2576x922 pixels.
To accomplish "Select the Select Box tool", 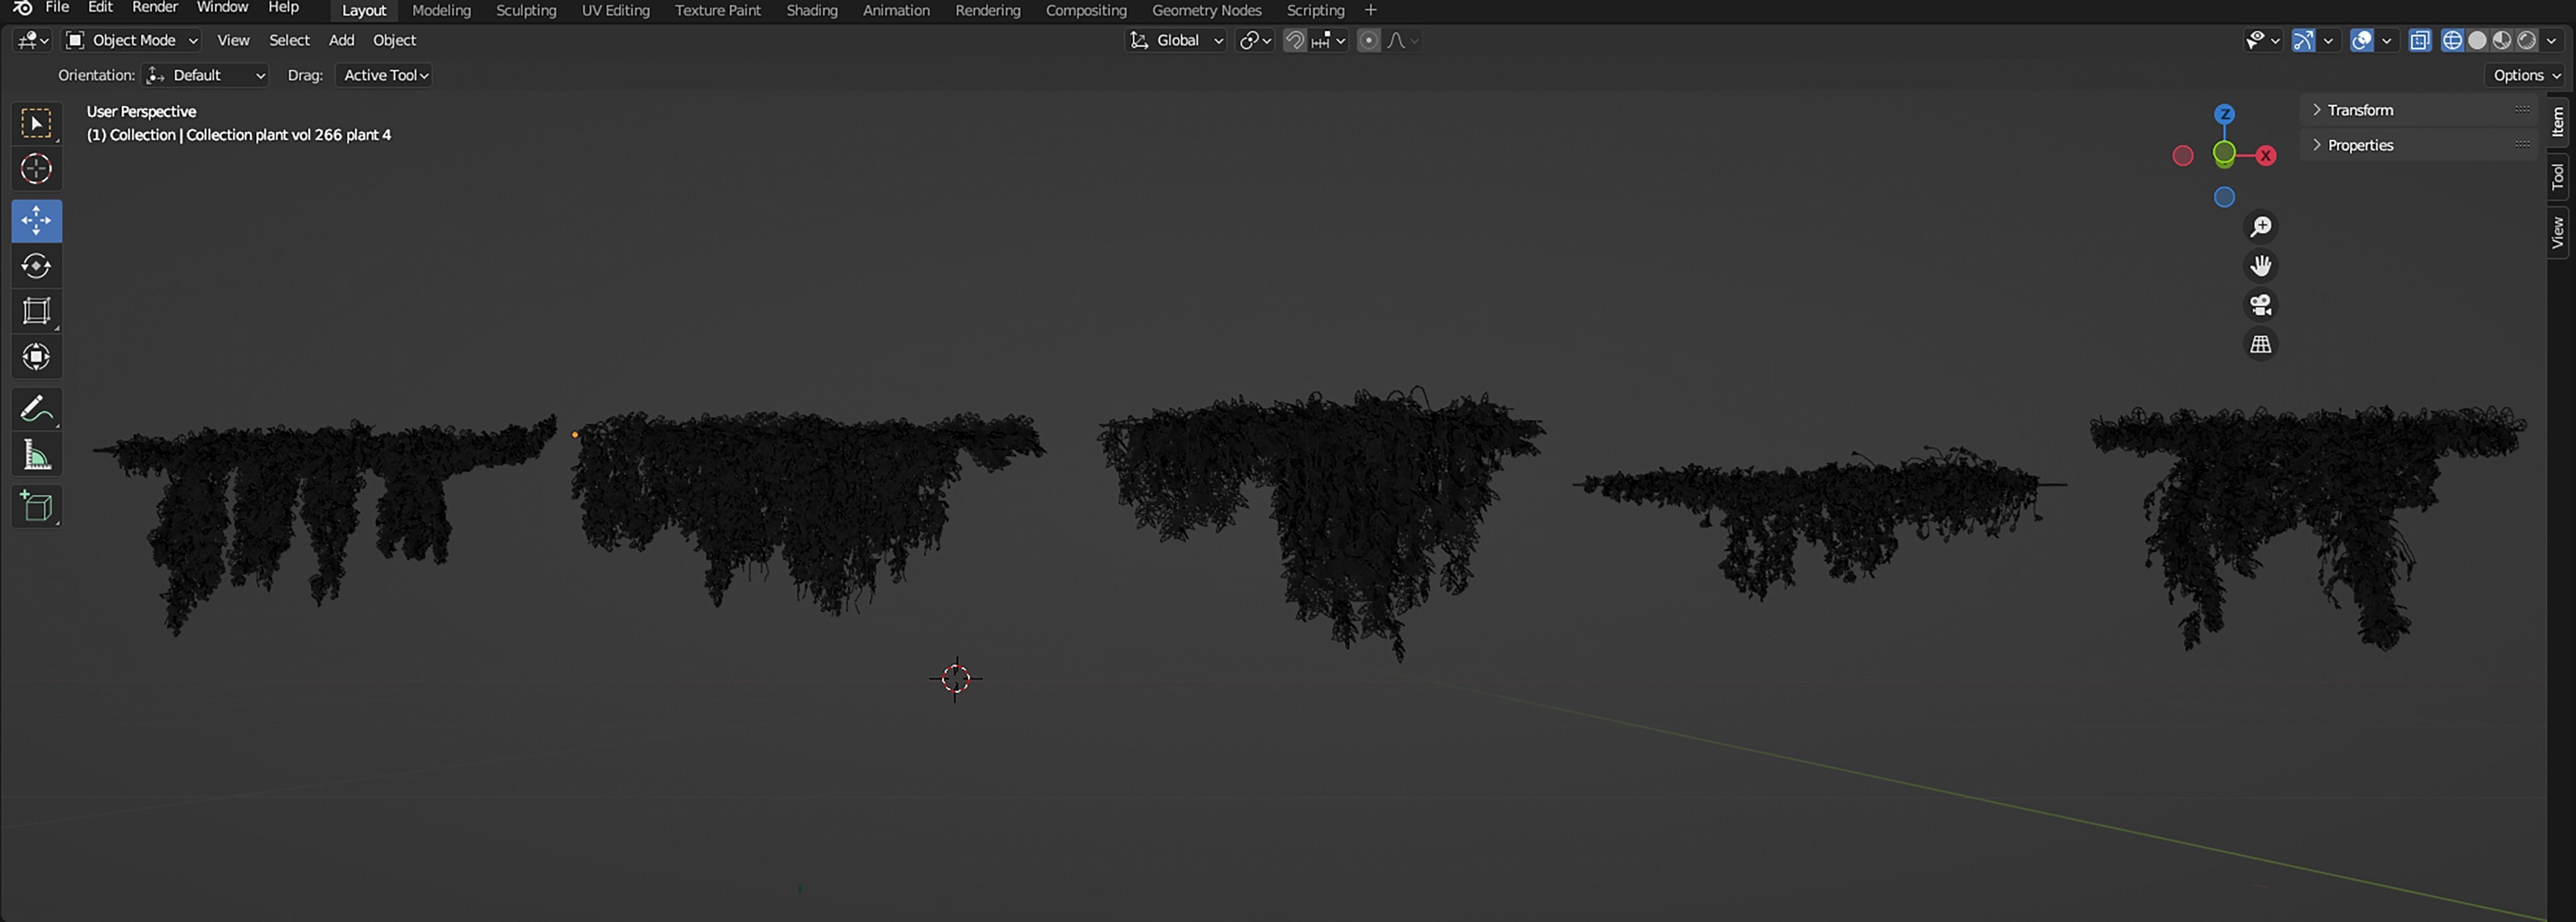I will (x=37, y=124).
